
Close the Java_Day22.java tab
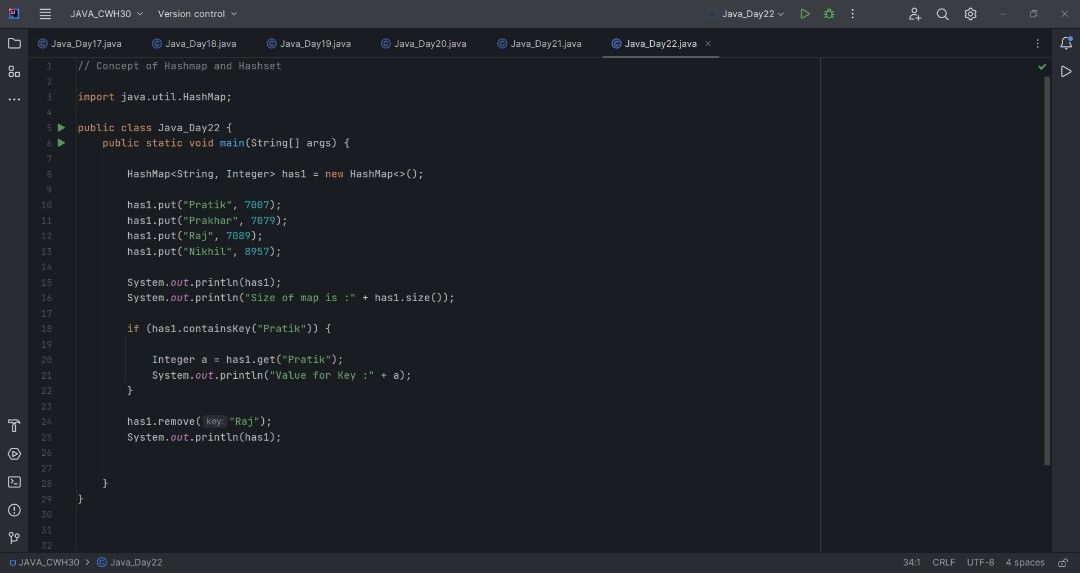pyautogui.click(x=708, y=43)
